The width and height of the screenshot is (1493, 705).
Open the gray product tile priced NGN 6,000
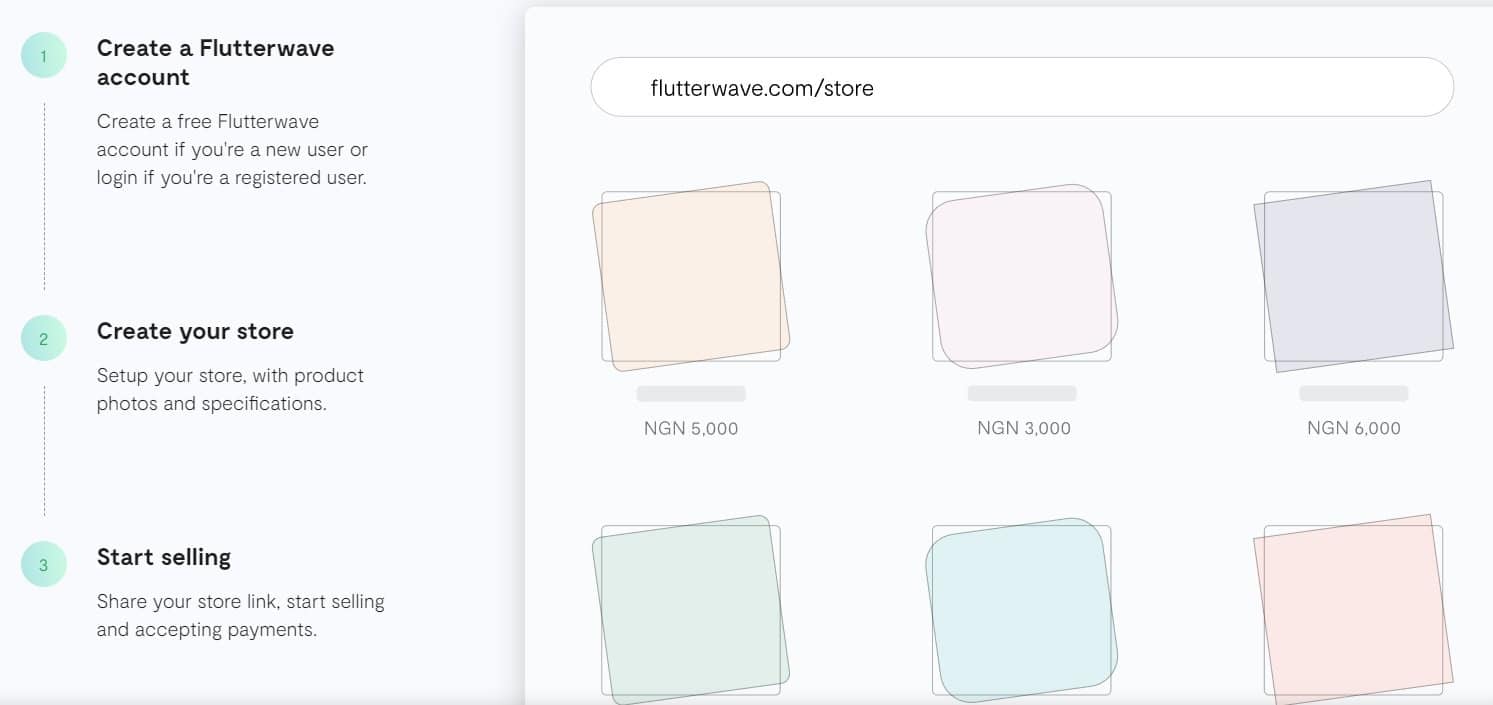(x=1353, y=276)
